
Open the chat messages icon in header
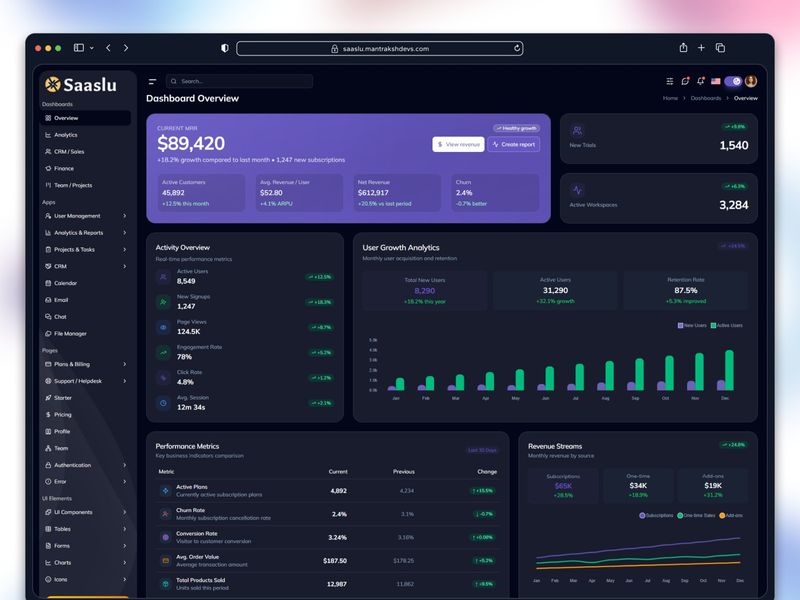pyautogui.click(x=685, y=81)
